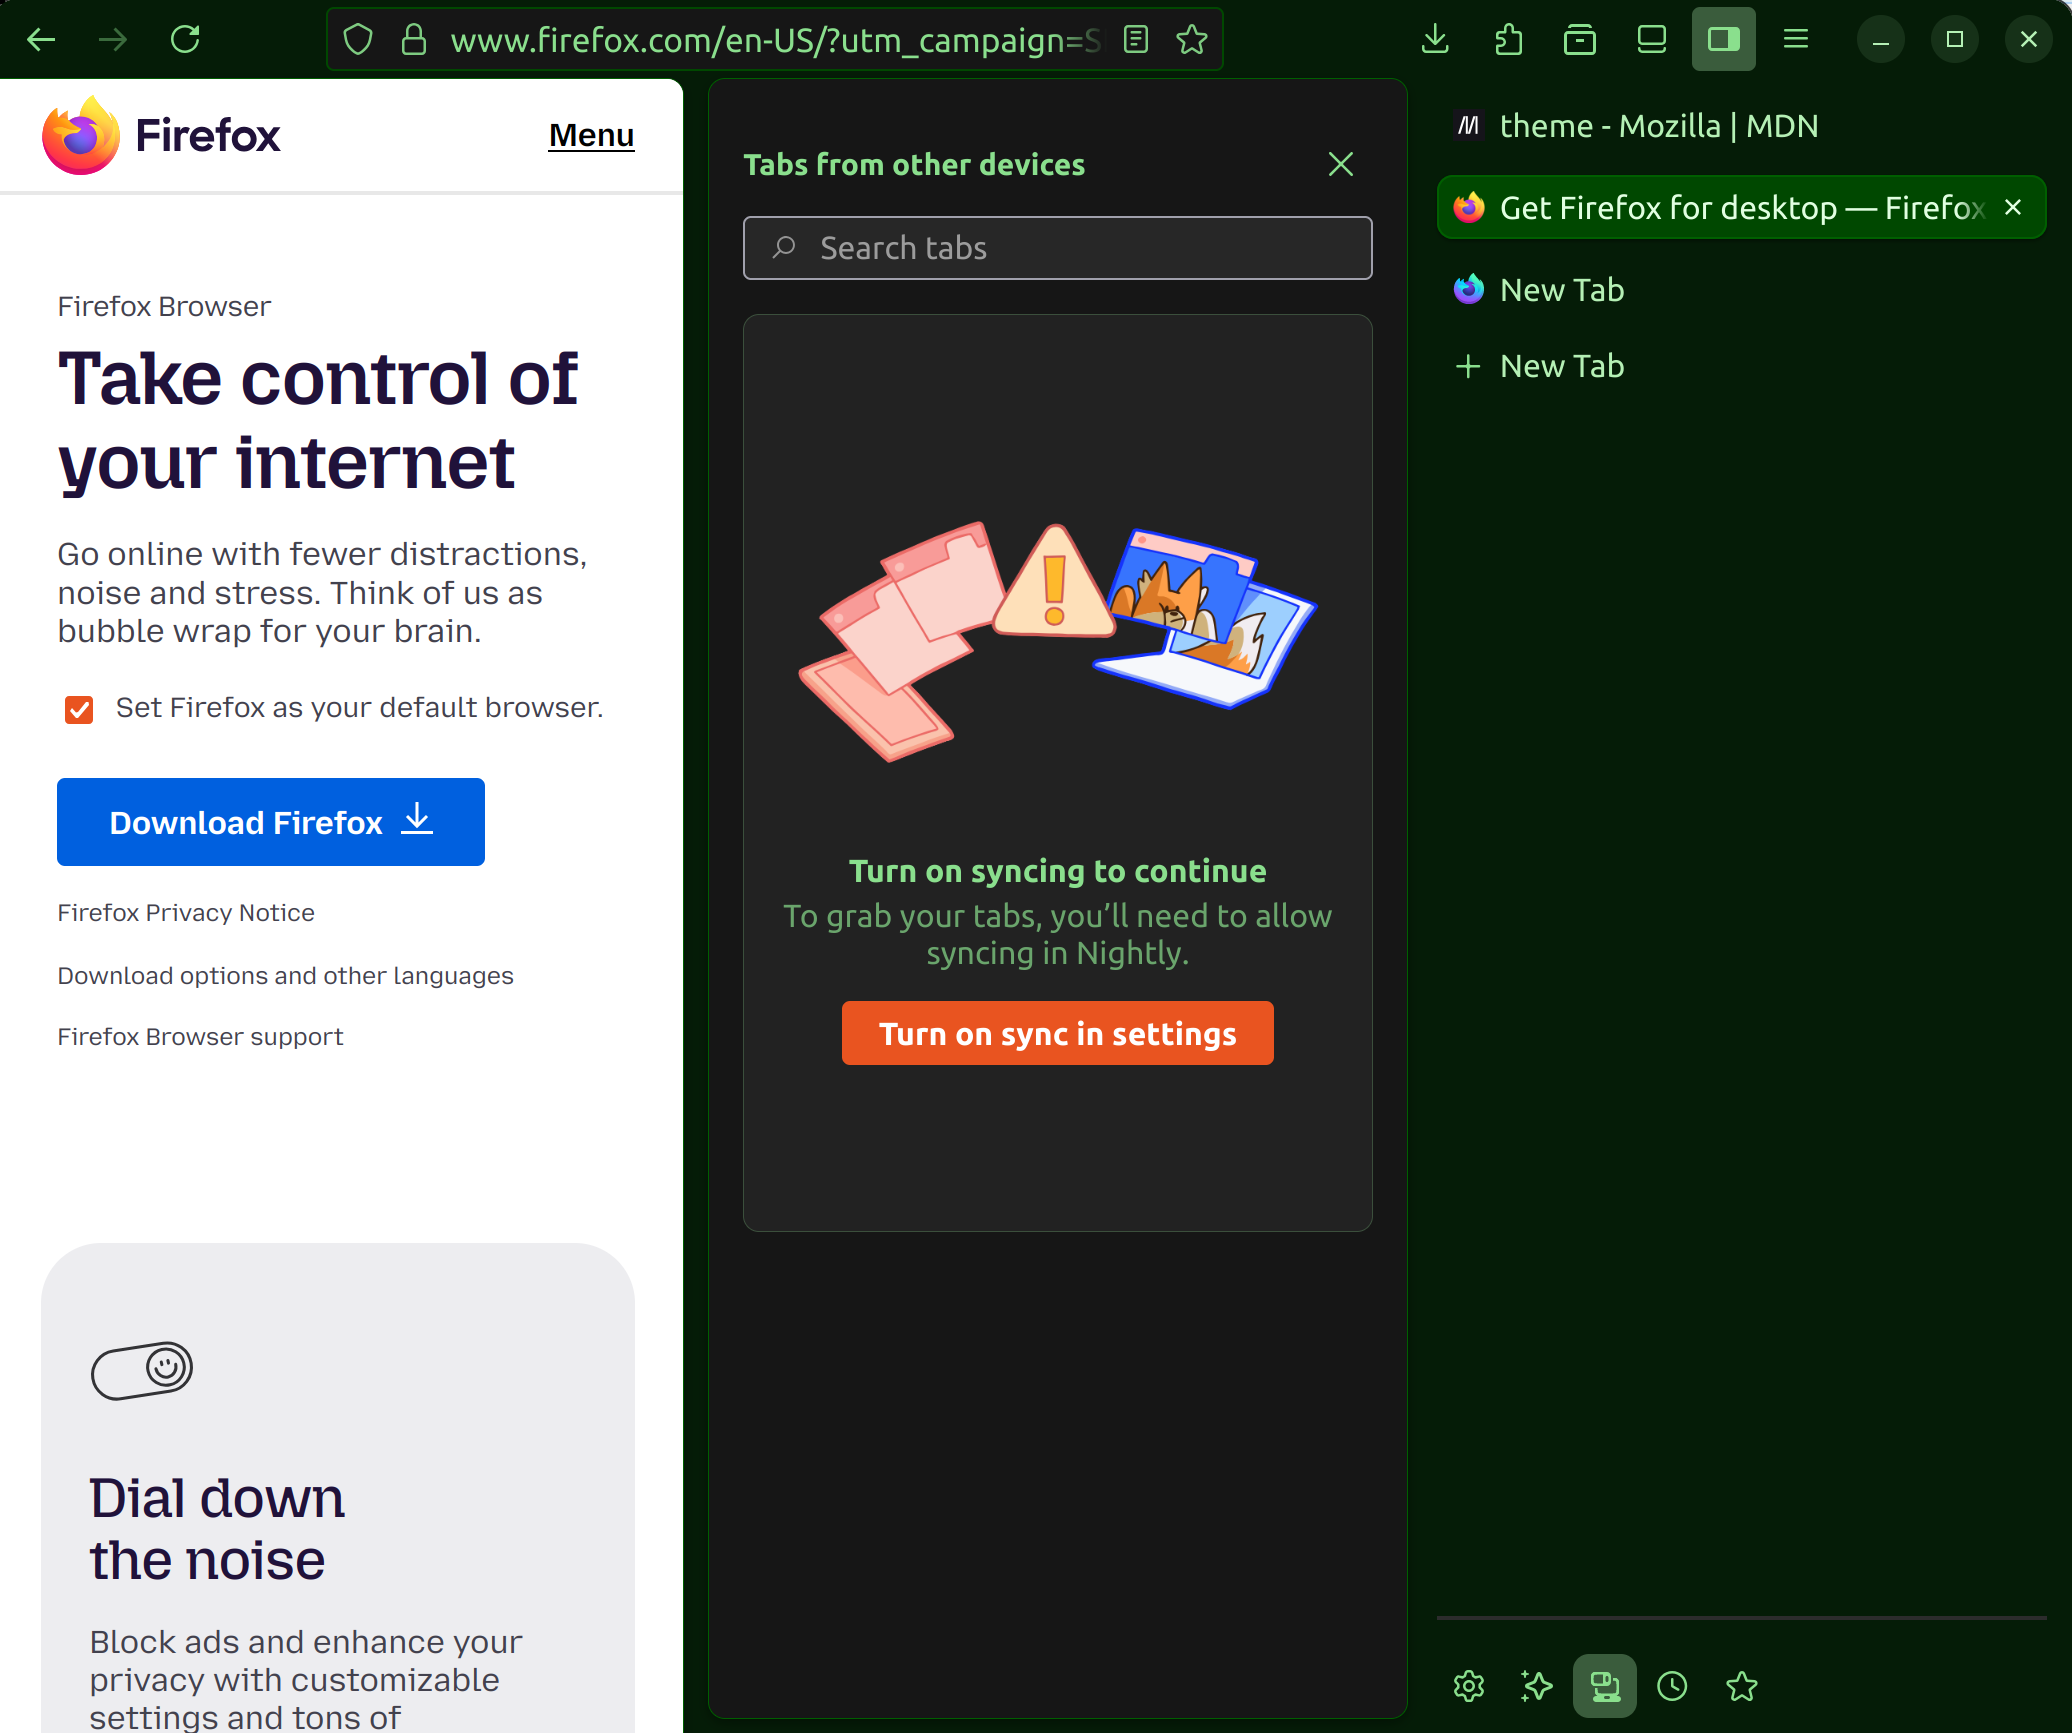Click Turn on sync in settings
Screen dimensions: 2072x1733
click(1057, 1033)
